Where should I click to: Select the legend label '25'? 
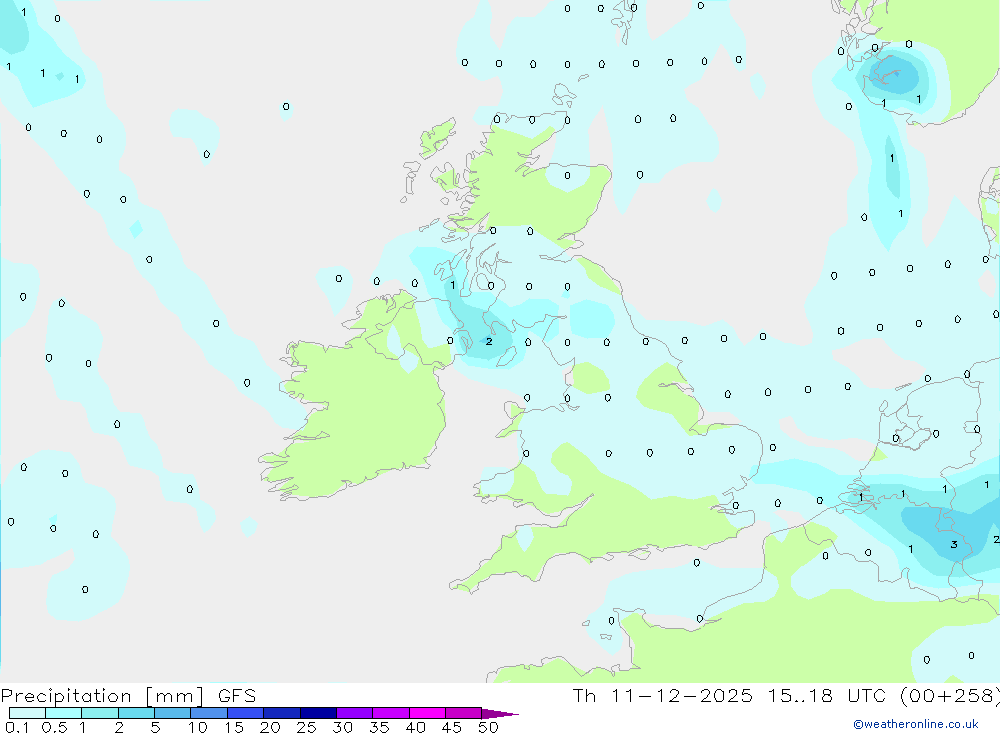tap(306, 727)
